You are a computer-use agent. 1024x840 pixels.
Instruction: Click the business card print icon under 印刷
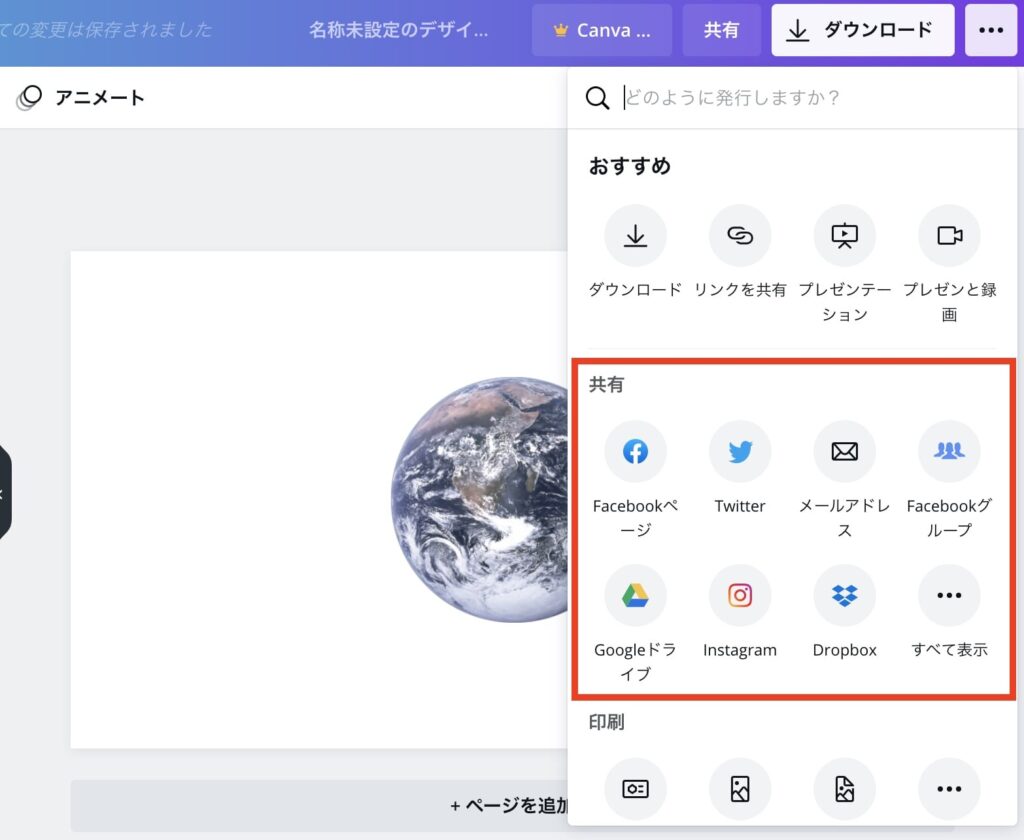pos(635,789)
